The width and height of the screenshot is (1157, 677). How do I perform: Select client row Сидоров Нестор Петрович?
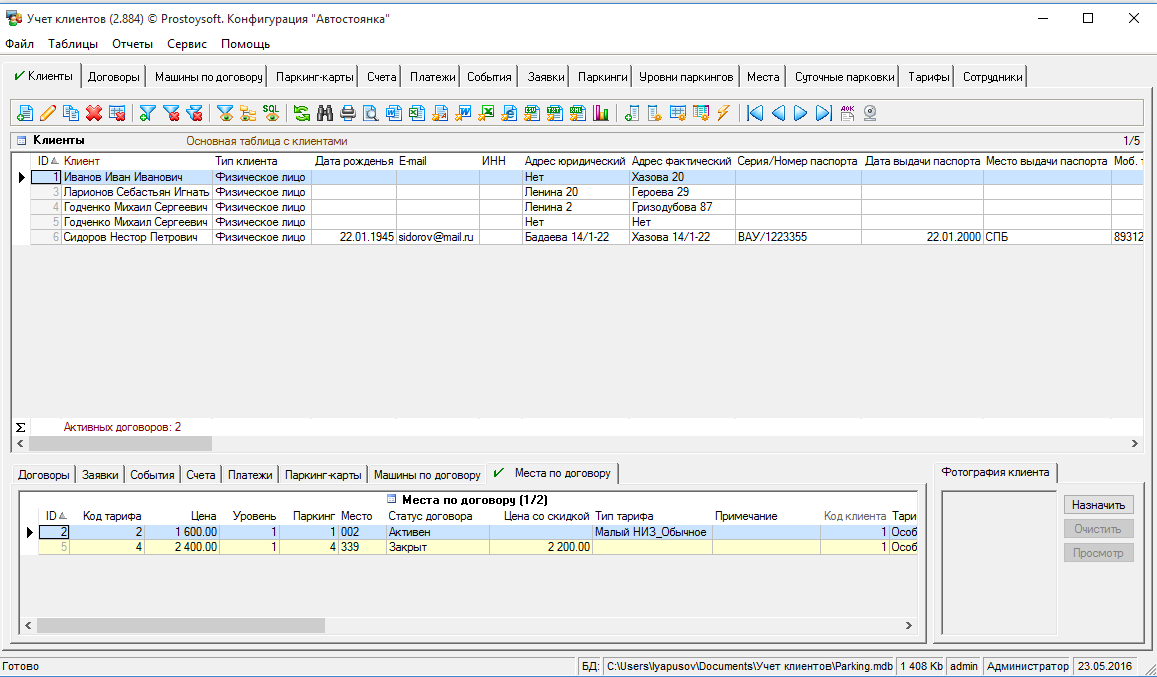click(x=136, y=237)
